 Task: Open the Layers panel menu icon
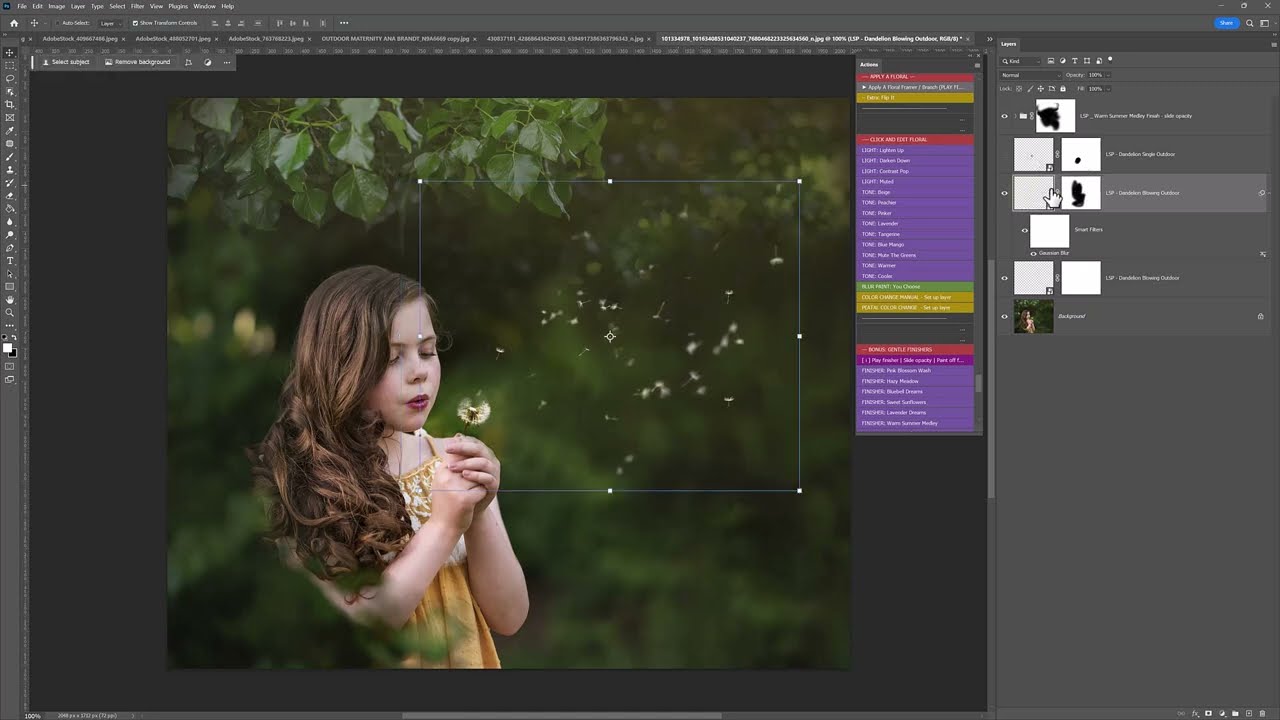pyautogui.click(x=1274, y=44)
